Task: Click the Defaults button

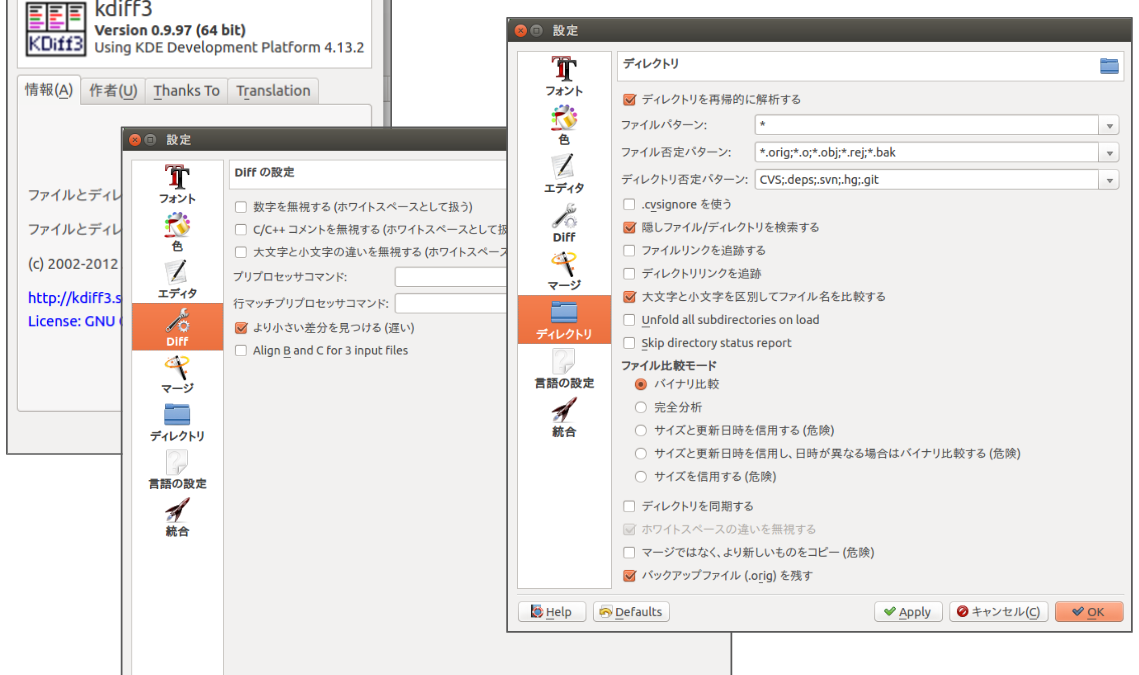Action: point(630,612)
